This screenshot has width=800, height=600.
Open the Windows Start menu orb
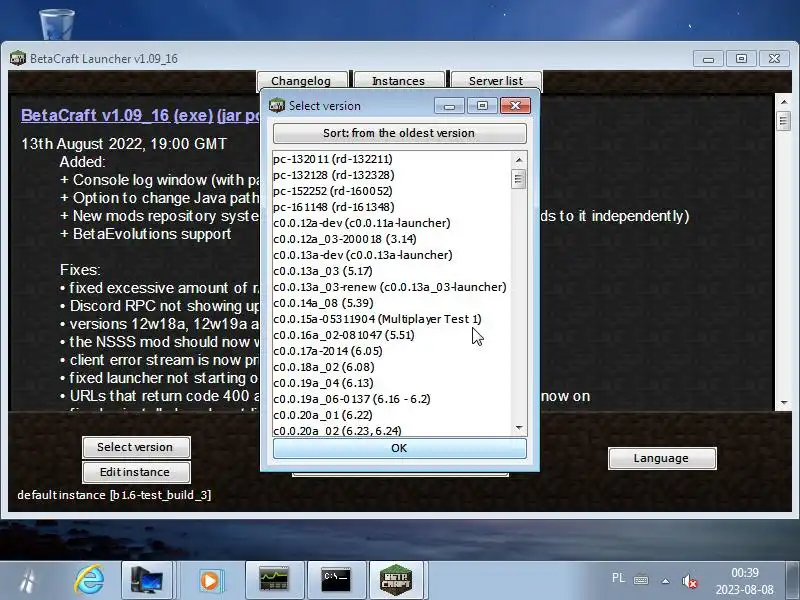click(28, 581)
